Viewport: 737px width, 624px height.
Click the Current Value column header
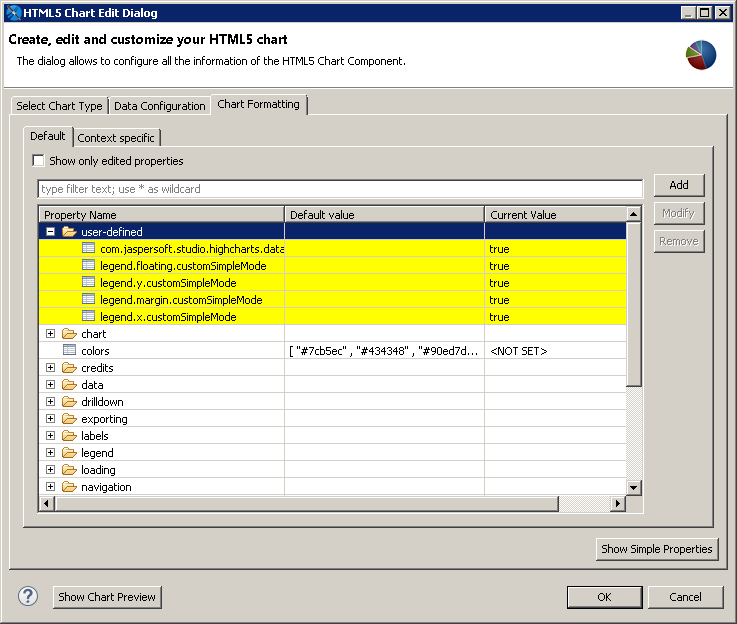(x=556, y=215)
